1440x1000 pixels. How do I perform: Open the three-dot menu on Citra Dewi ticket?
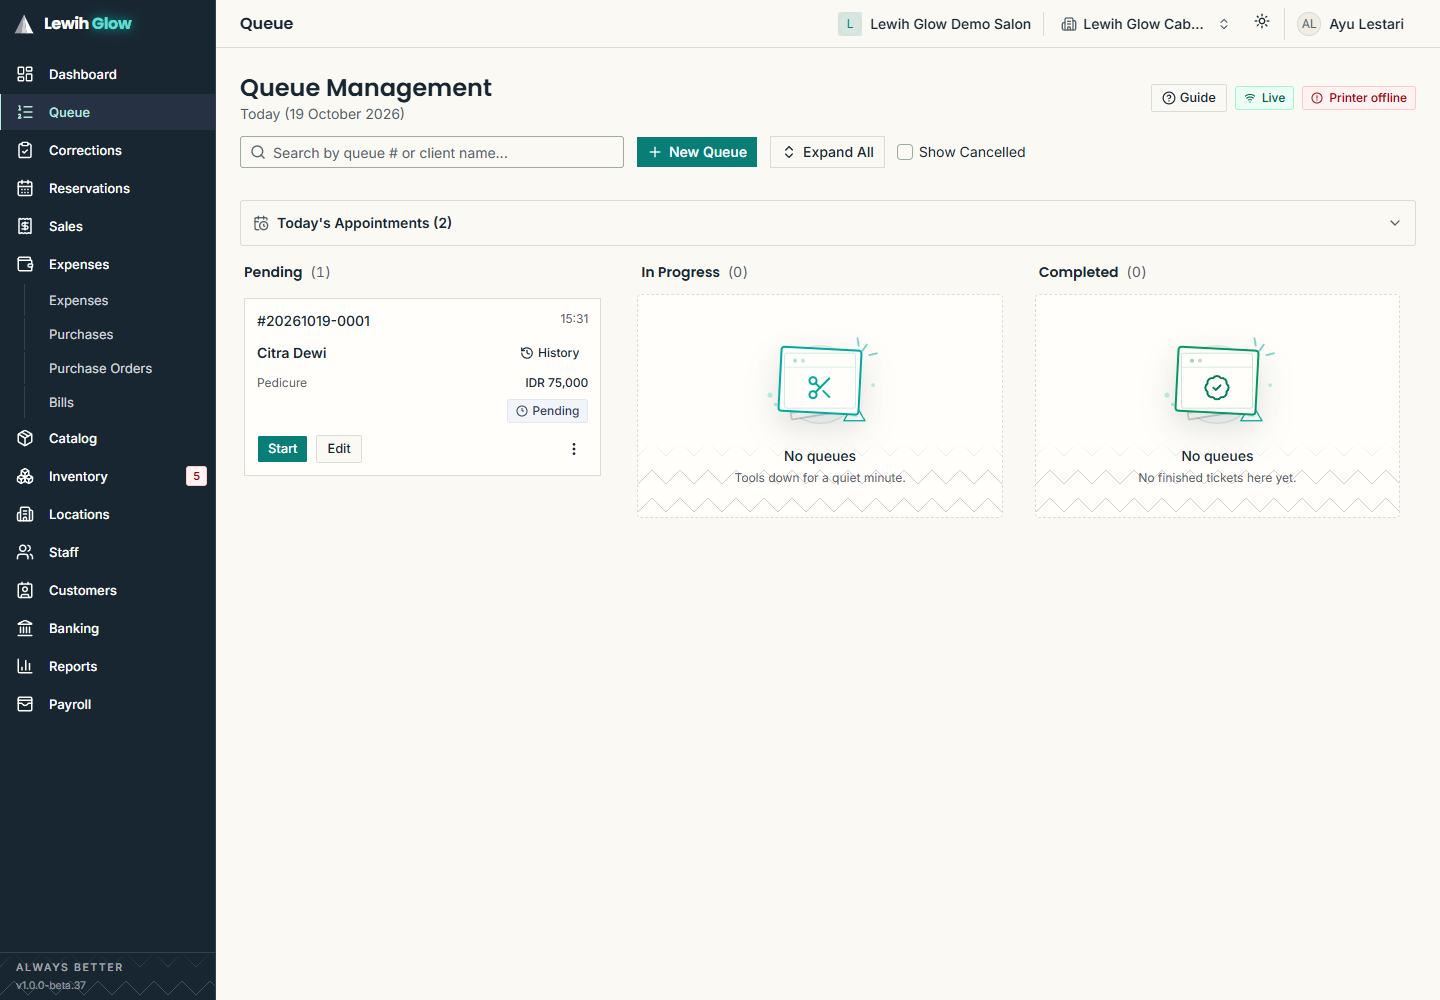tap(574, 449)
